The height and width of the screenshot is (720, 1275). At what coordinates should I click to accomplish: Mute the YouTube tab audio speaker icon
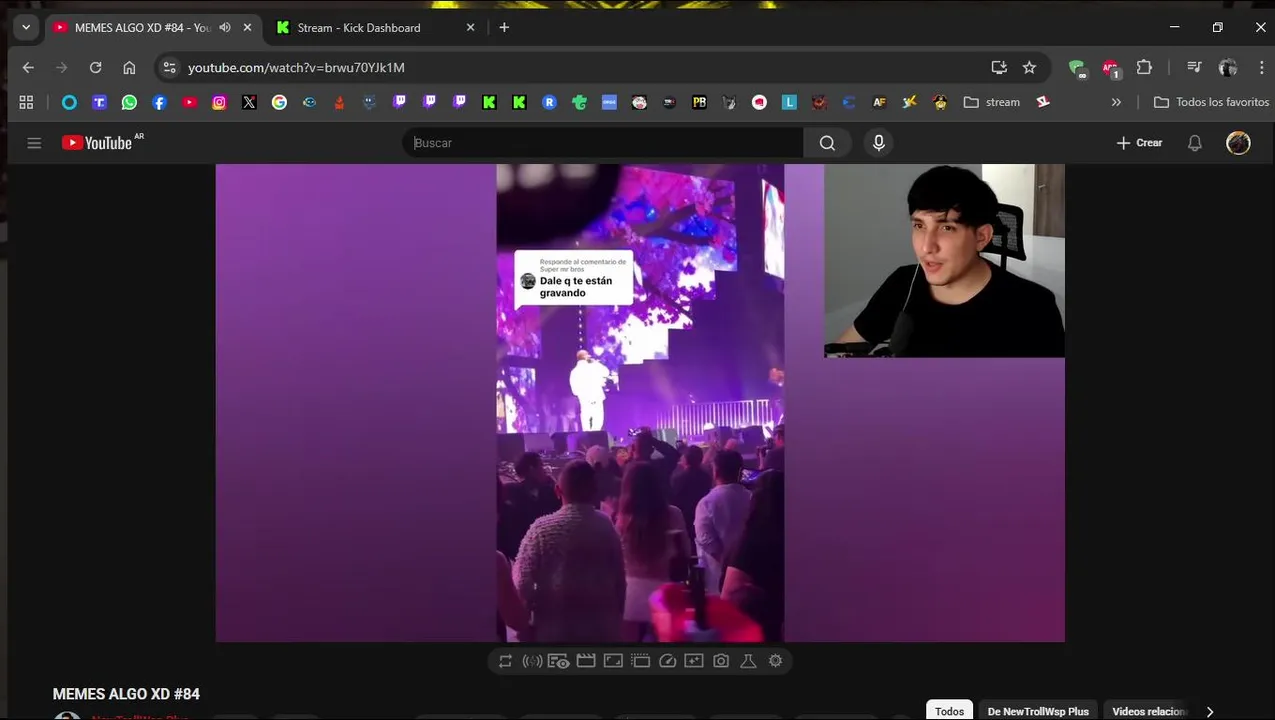pyautogui.click(x=225, y=28)
